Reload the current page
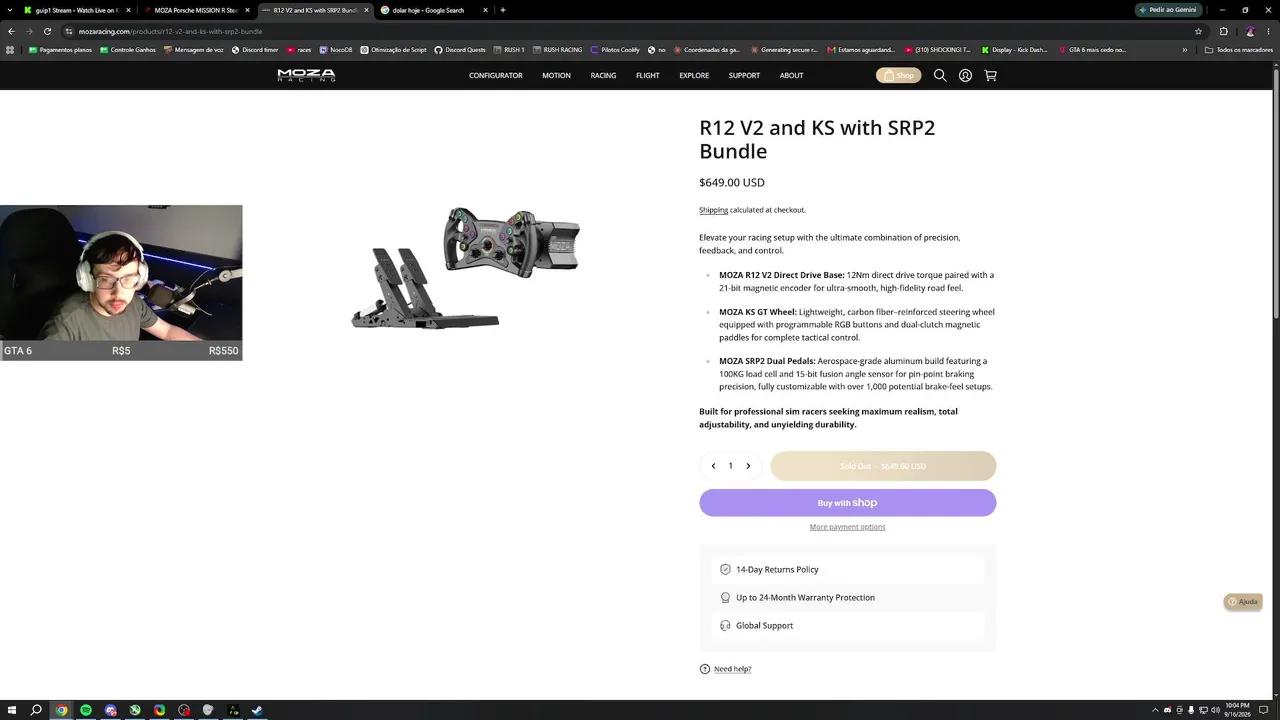 click(47, 31)
